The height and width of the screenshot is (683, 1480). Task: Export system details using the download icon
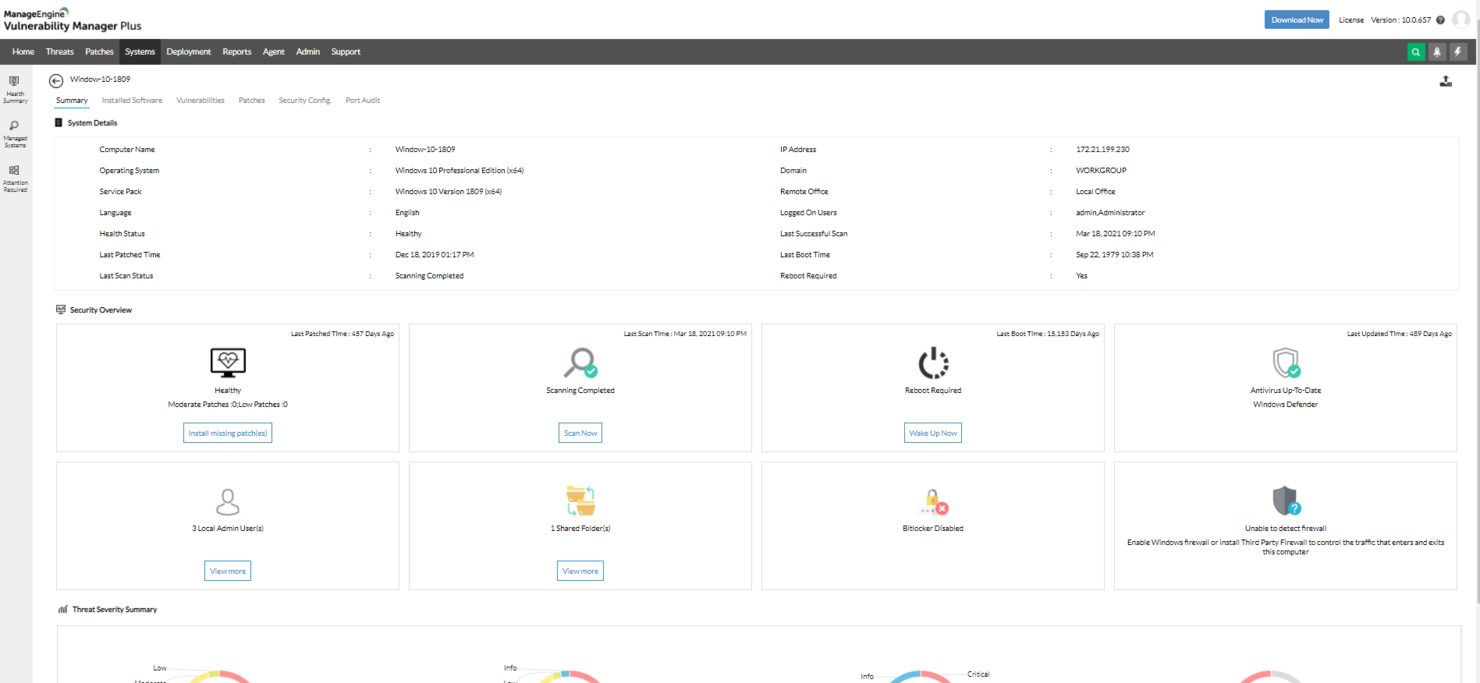[1446, 81]
